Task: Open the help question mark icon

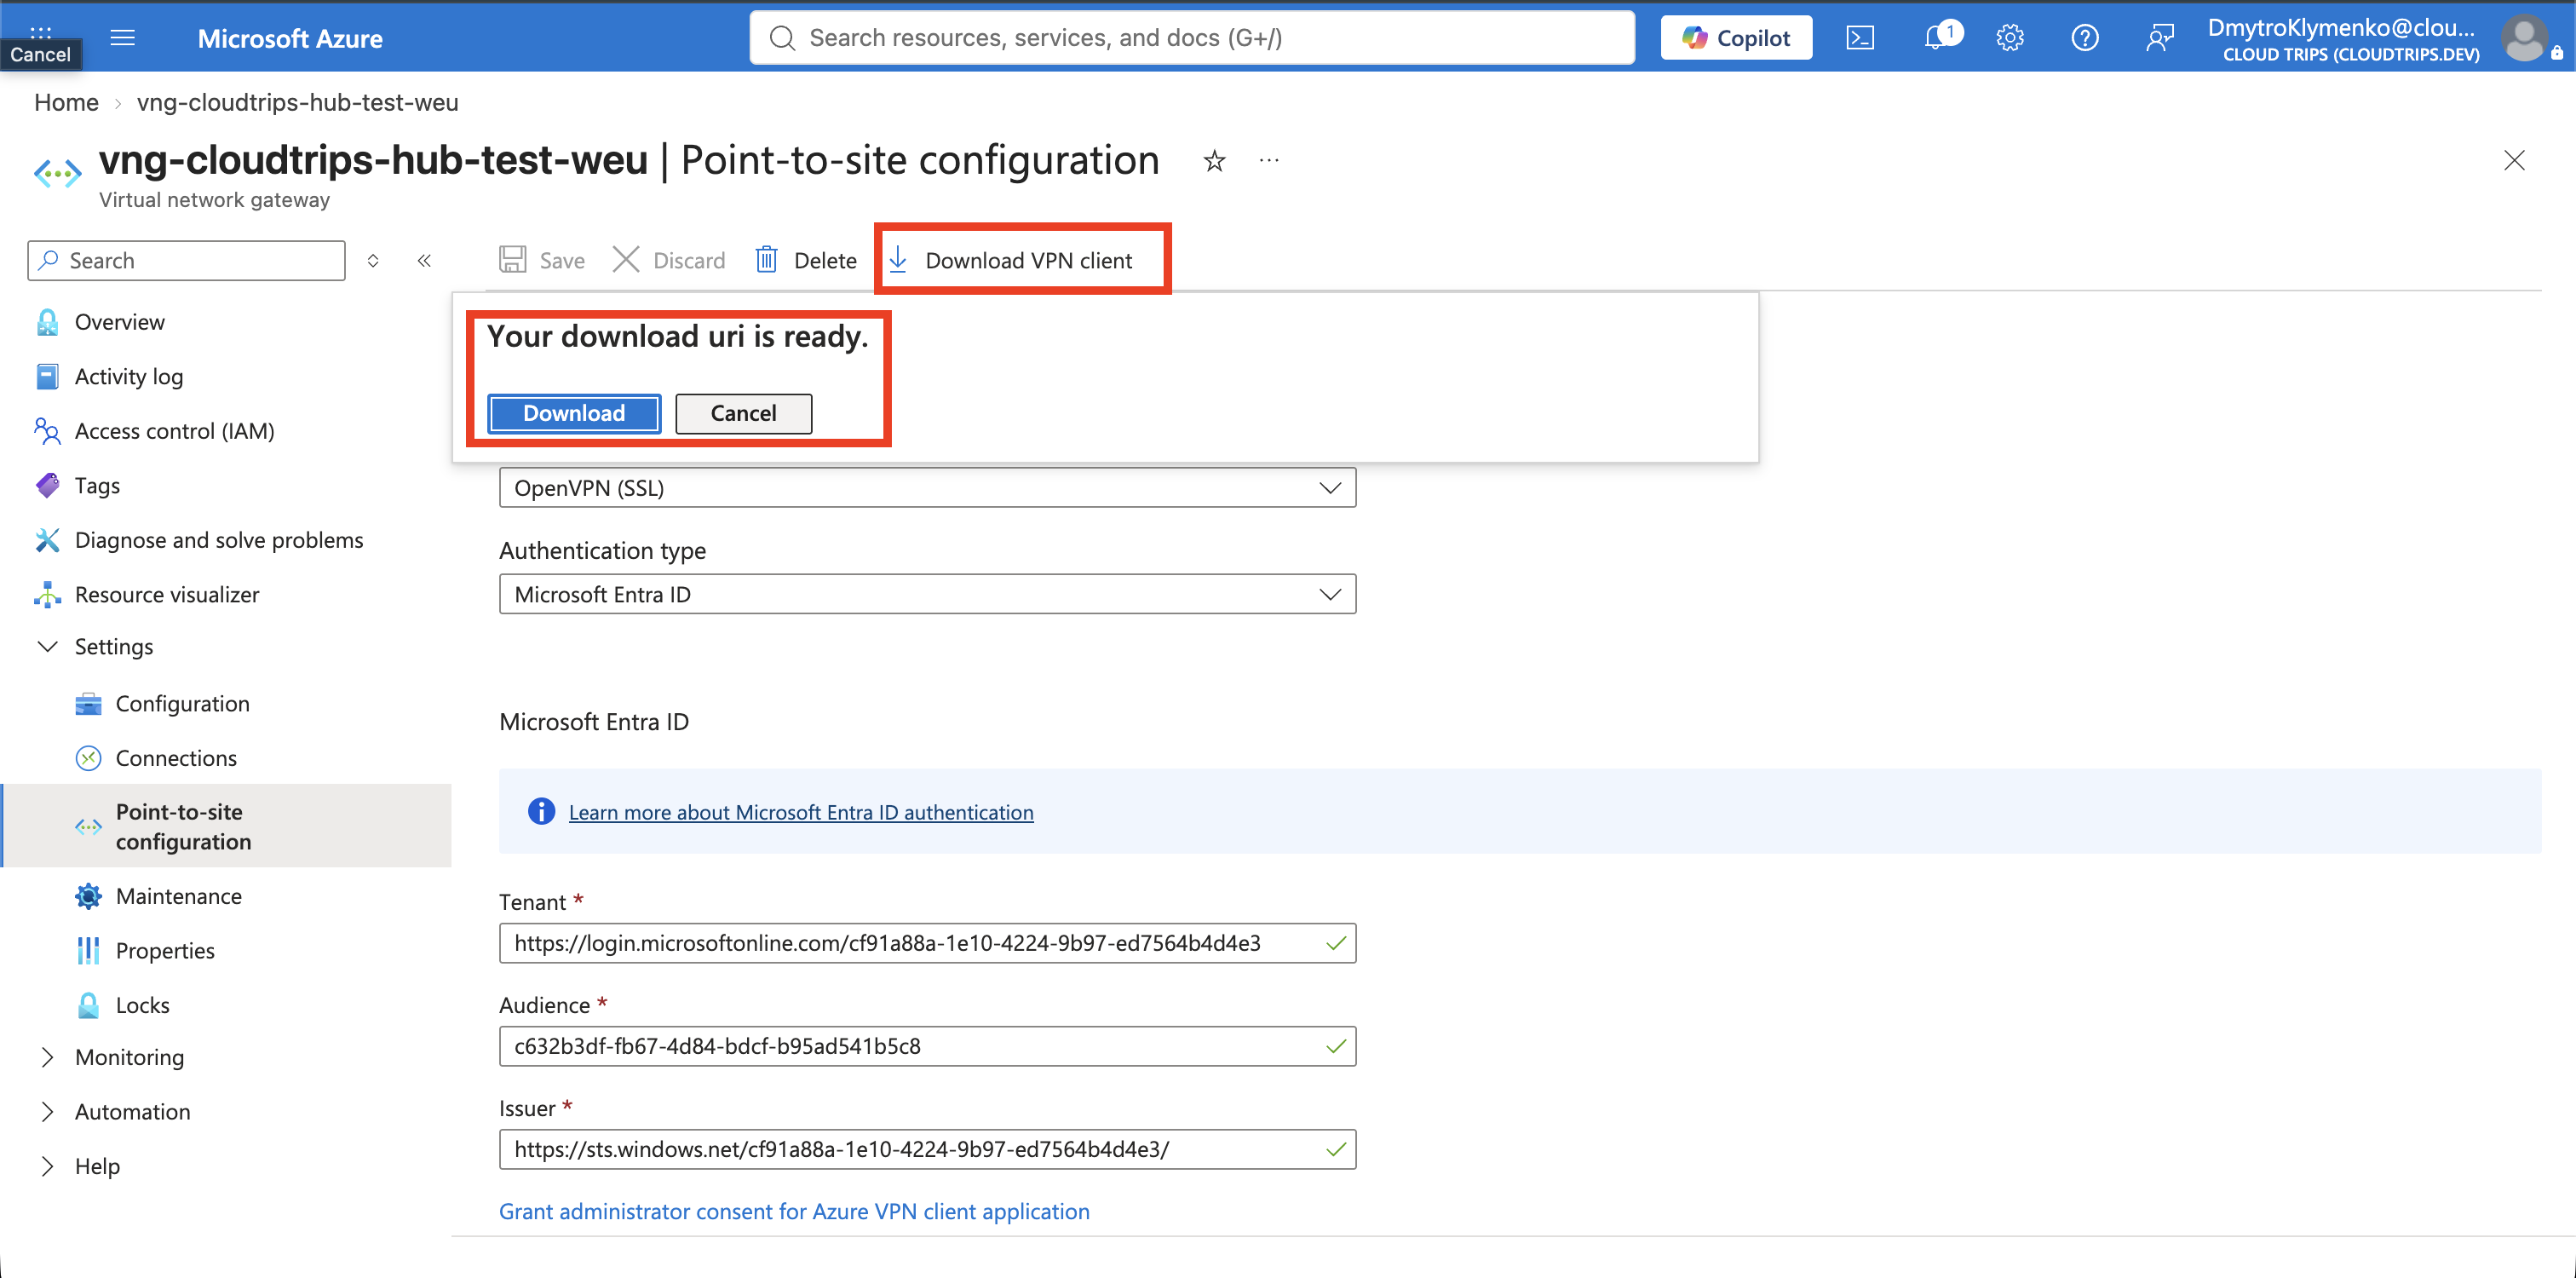Action: [2084, 38]
